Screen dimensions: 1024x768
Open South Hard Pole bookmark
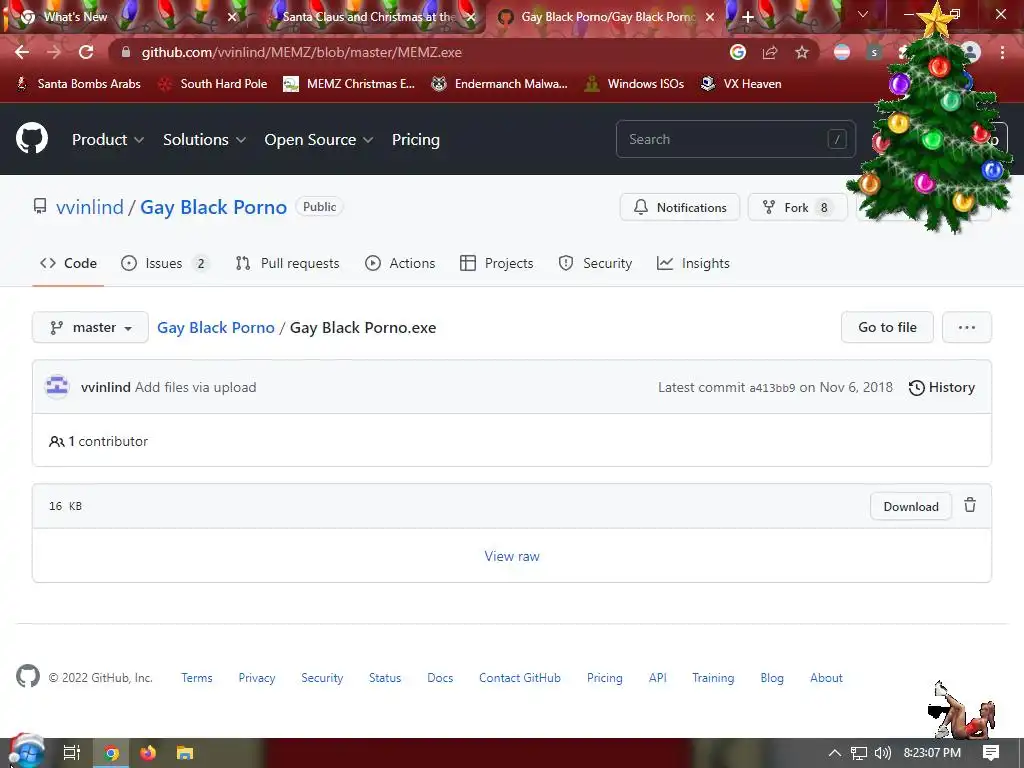[213, 84]
